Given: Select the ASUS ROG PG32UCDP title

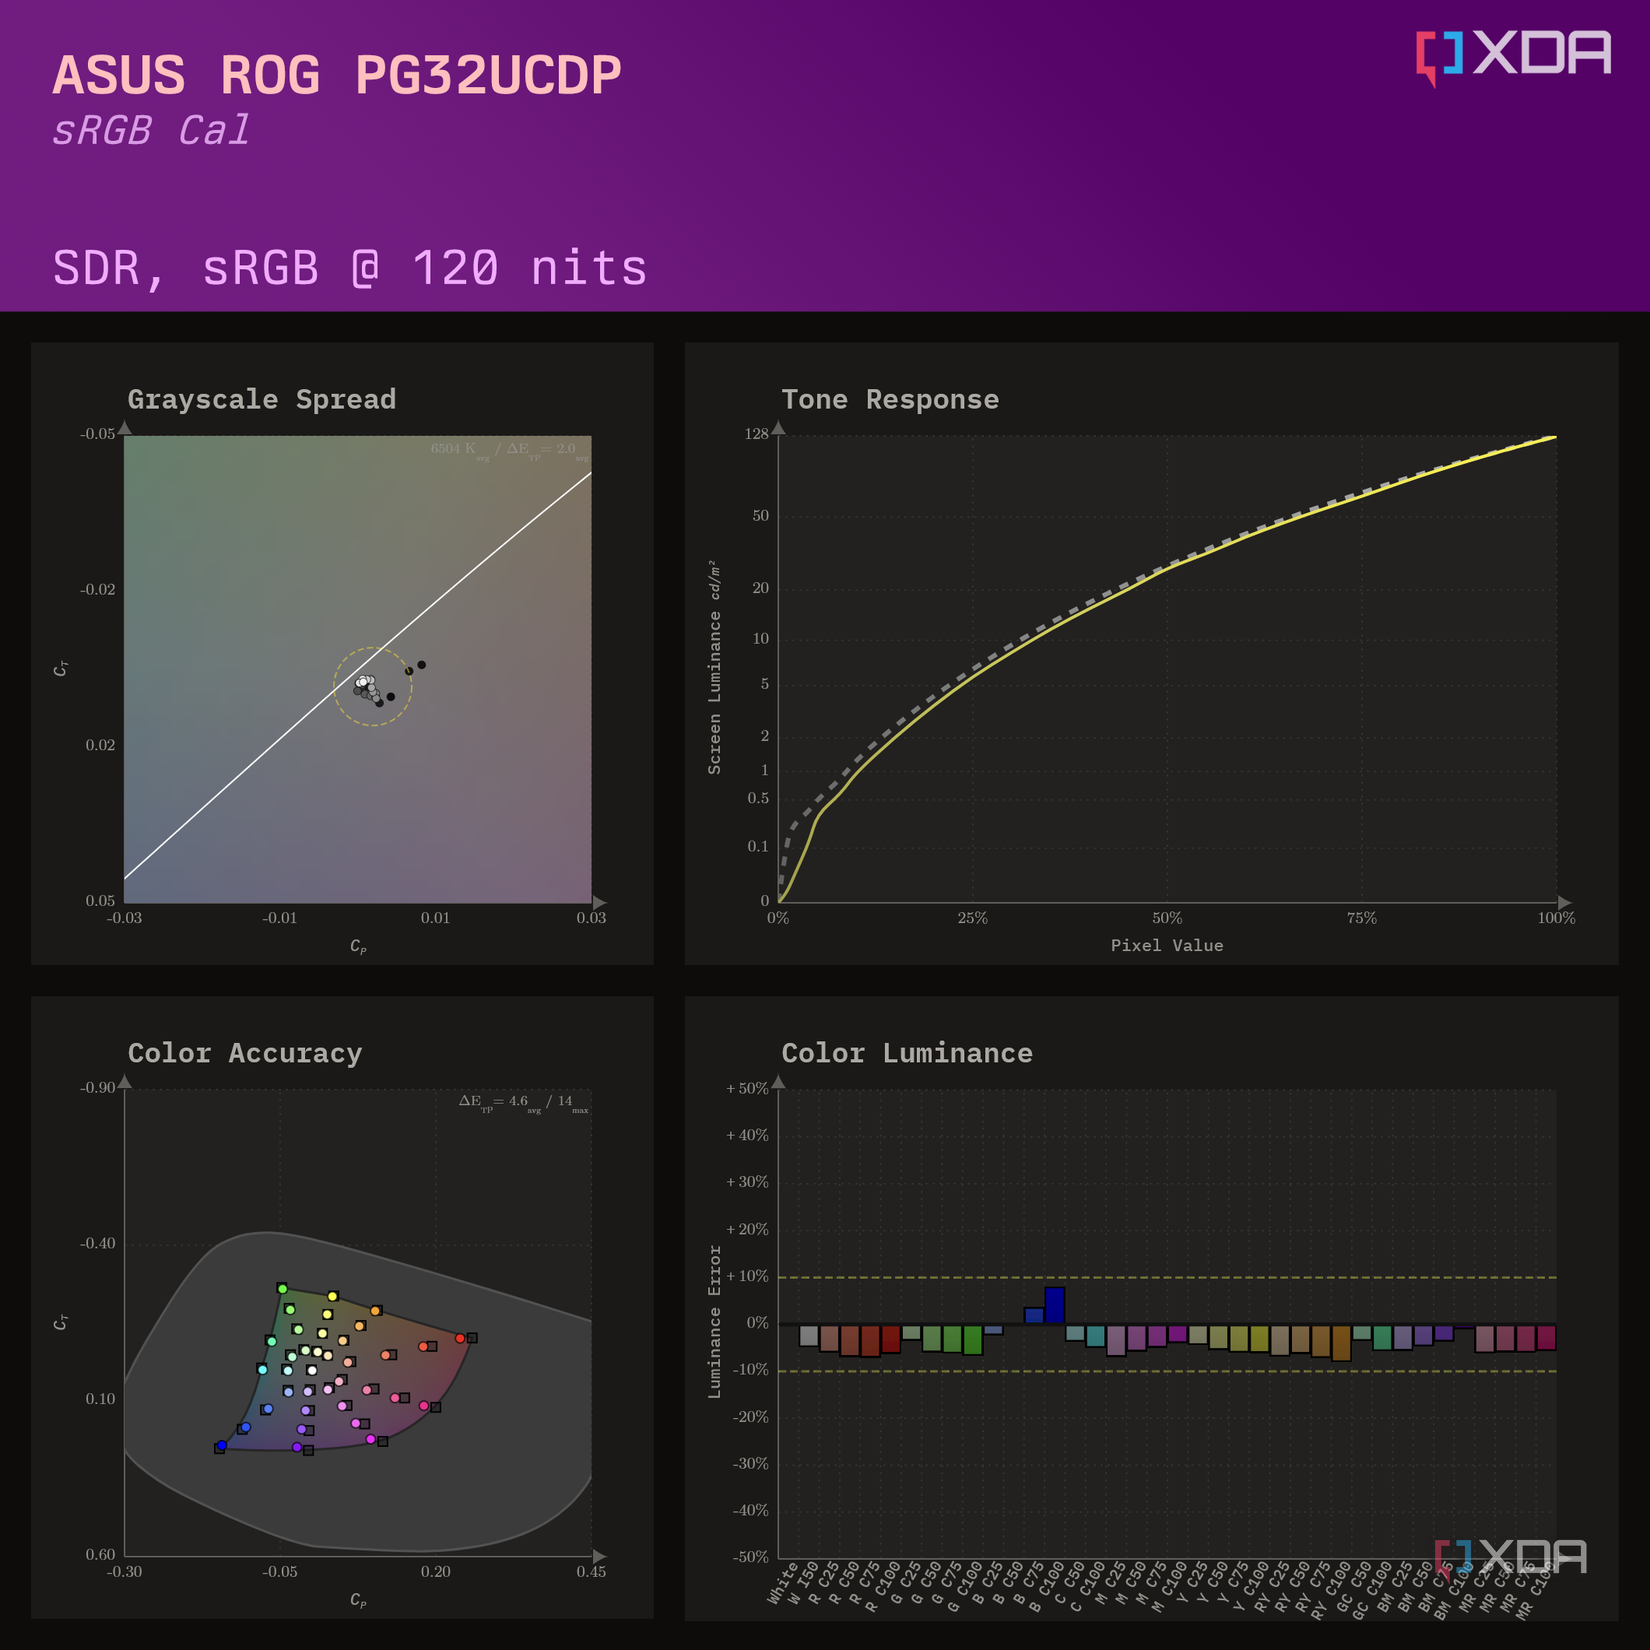Looking at the screenshot, I should [337, 75].
